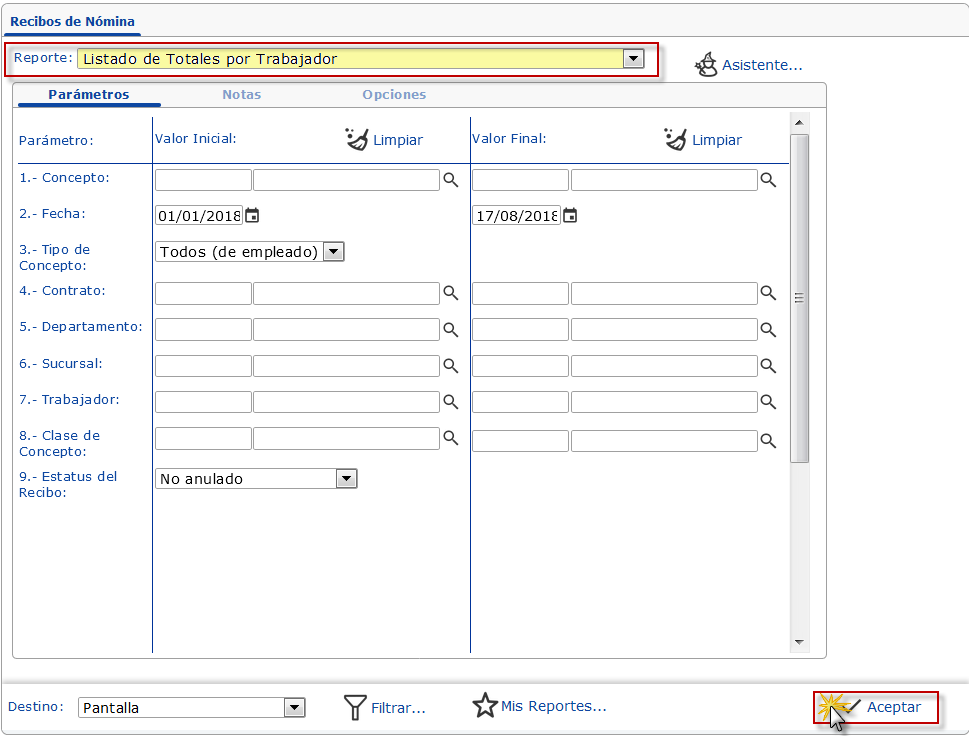Screen dimensions: 969x736
Task: Open the Asistente wizard icon
Action: [x=707, y=65]
